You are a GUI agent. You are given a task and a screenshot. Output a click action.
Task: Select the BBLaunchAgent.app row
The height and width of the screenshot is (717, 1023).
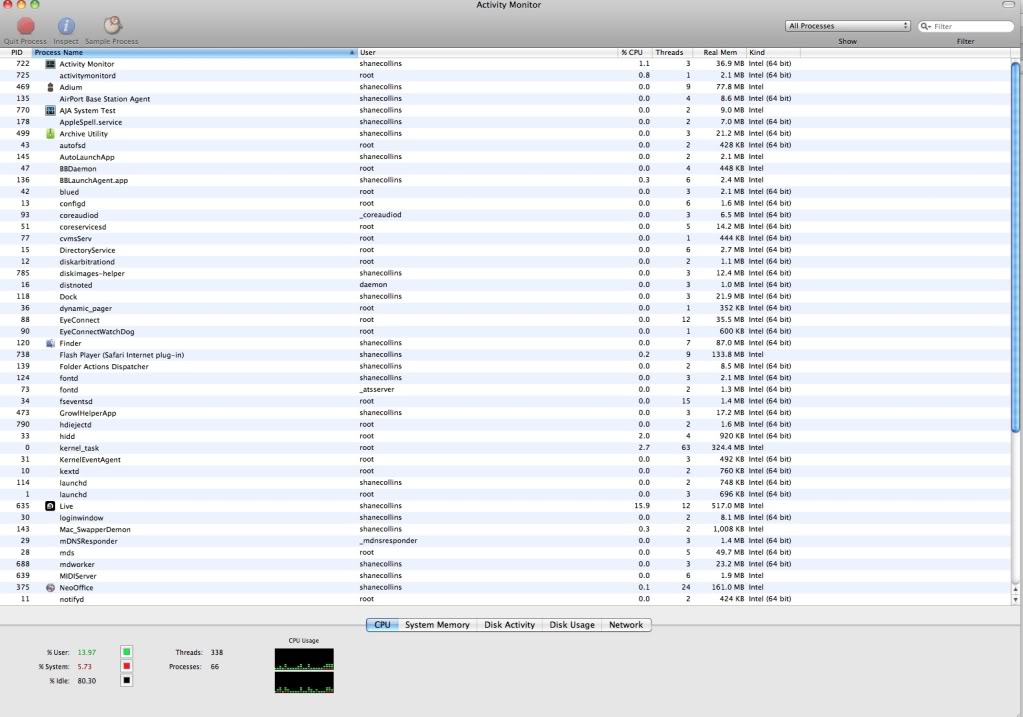pyautogui.click(x=506, y=180)
